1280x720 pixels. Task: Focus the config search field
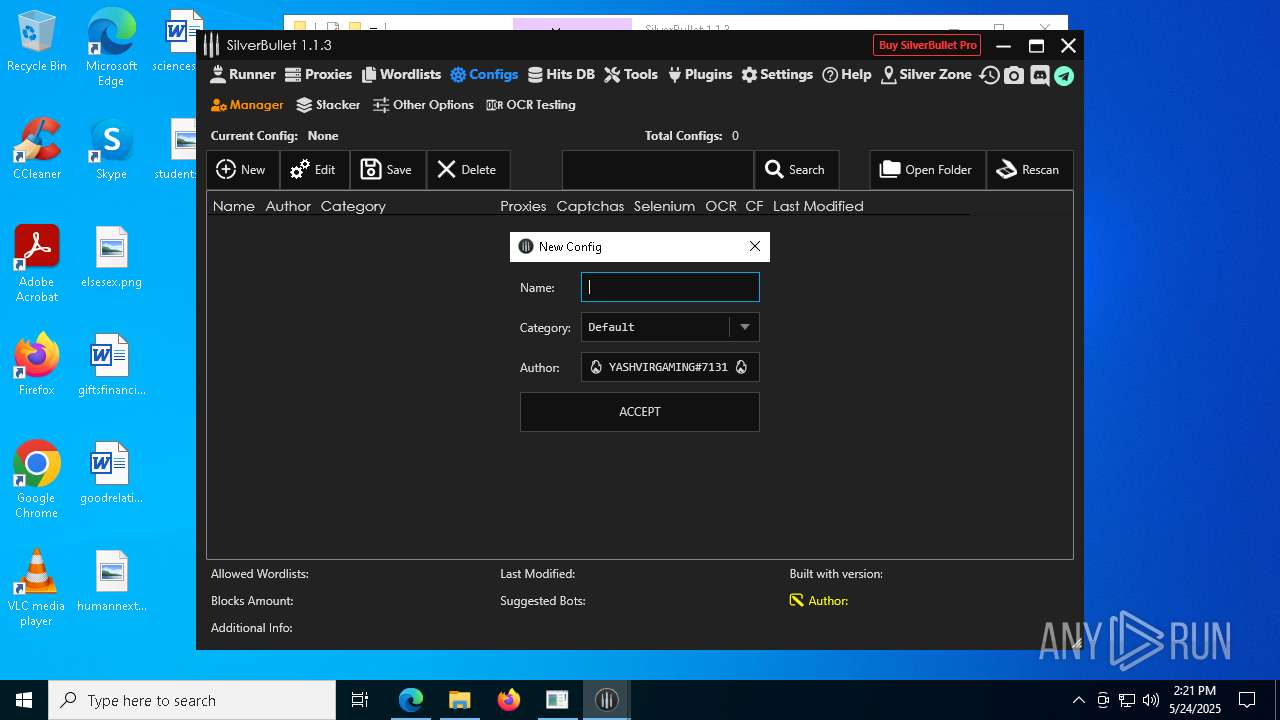pos(657,170)
